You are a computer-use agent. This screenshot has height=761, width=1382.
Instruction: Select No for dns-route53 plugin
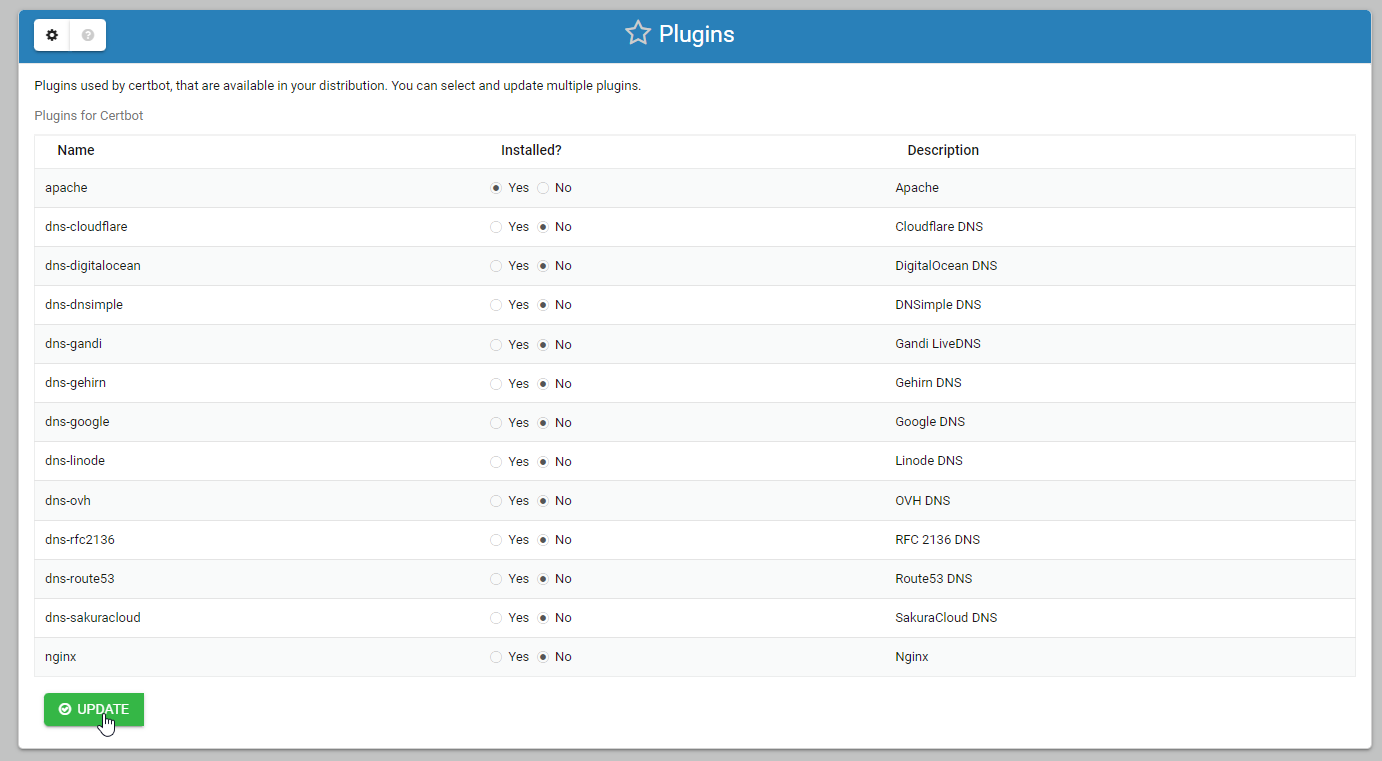point(543,579)
